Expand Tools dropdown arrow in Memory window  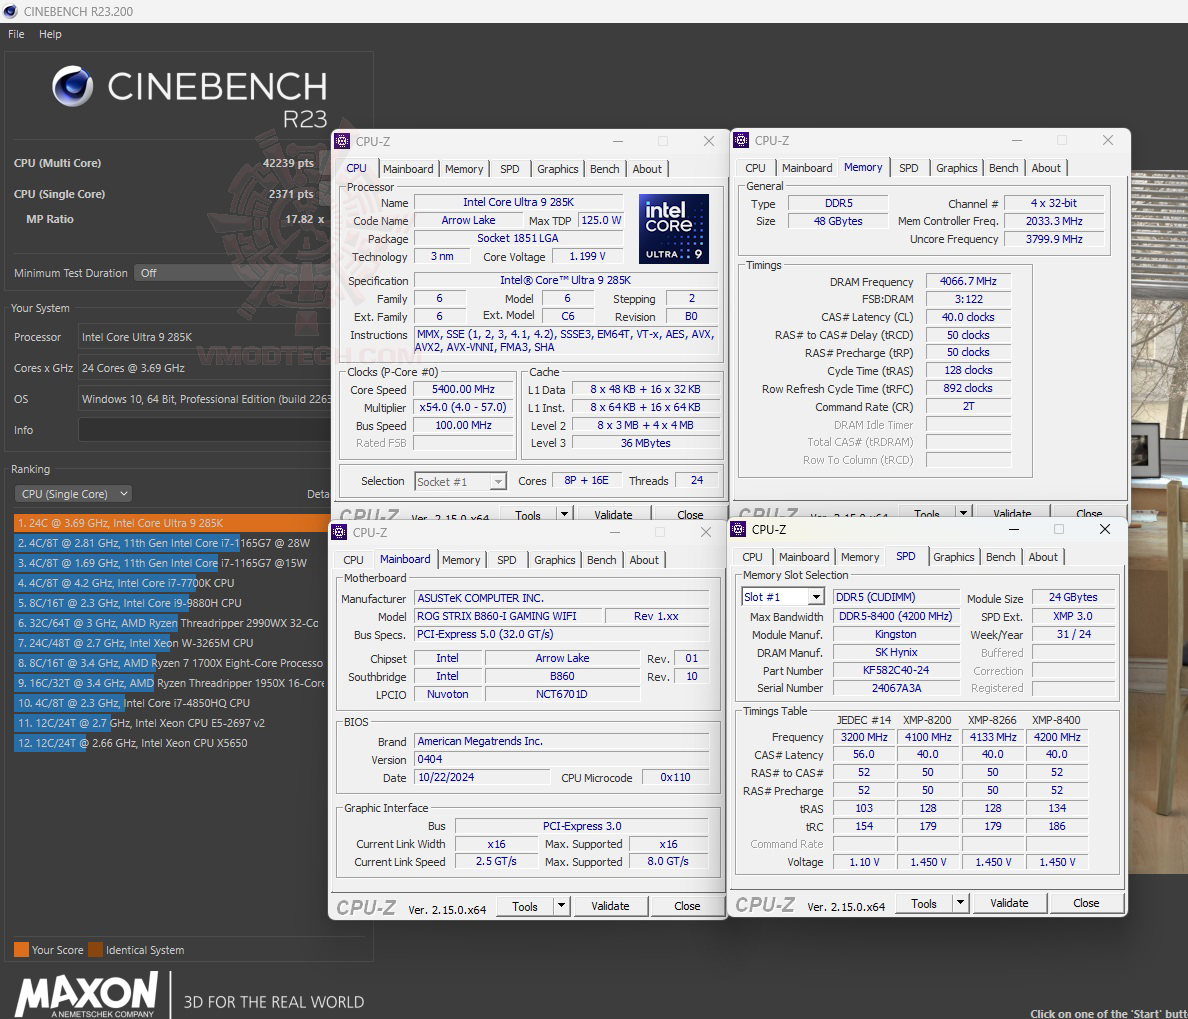[963, 513]
